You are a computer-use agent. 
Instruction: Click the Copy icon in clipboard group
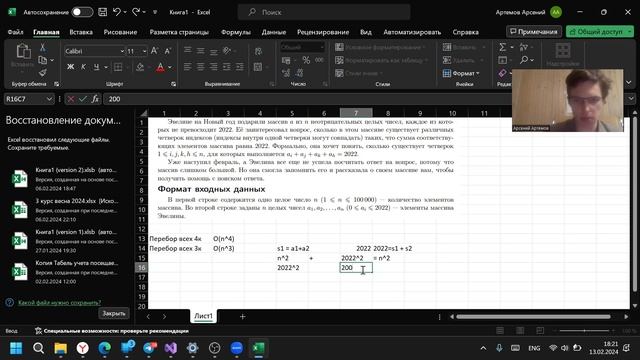click(x=42, y=60)
